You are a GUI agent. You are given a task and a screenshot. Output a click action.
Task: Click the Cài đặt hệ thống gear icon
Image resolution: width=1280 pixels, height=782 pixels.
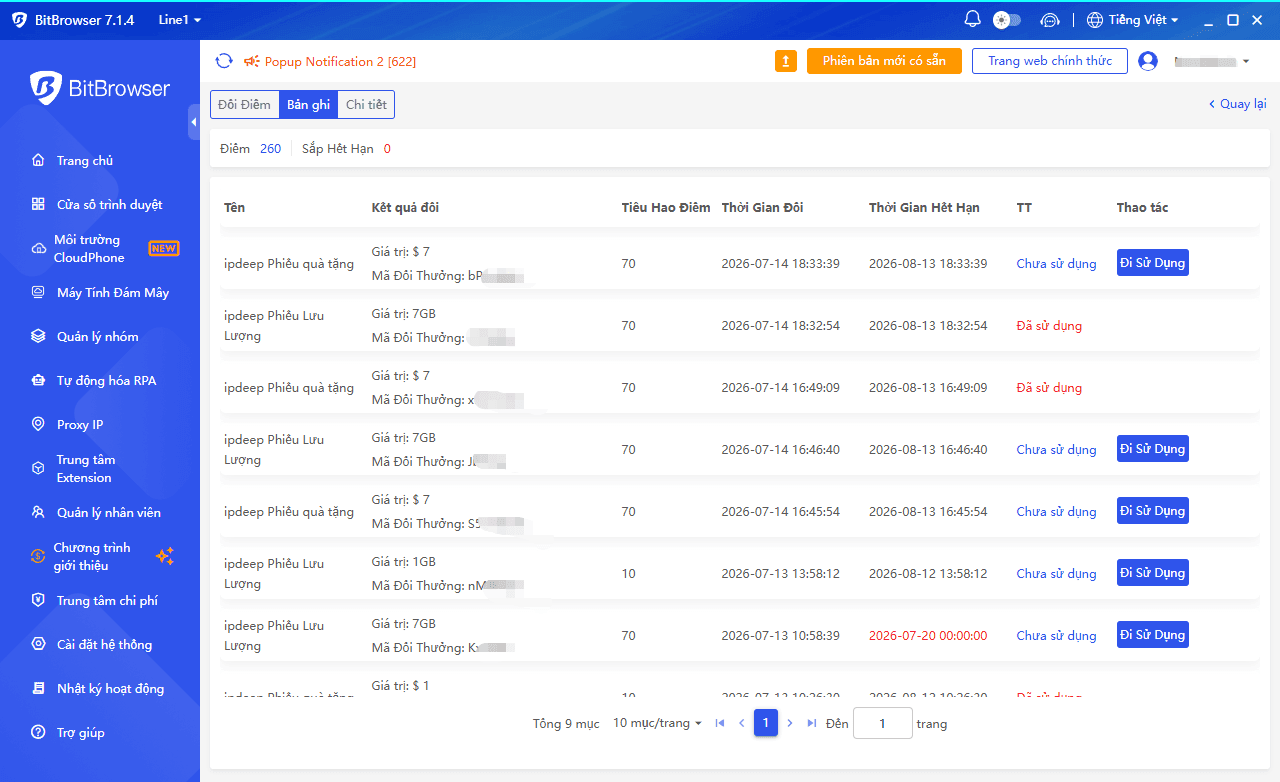coord(38,645)
